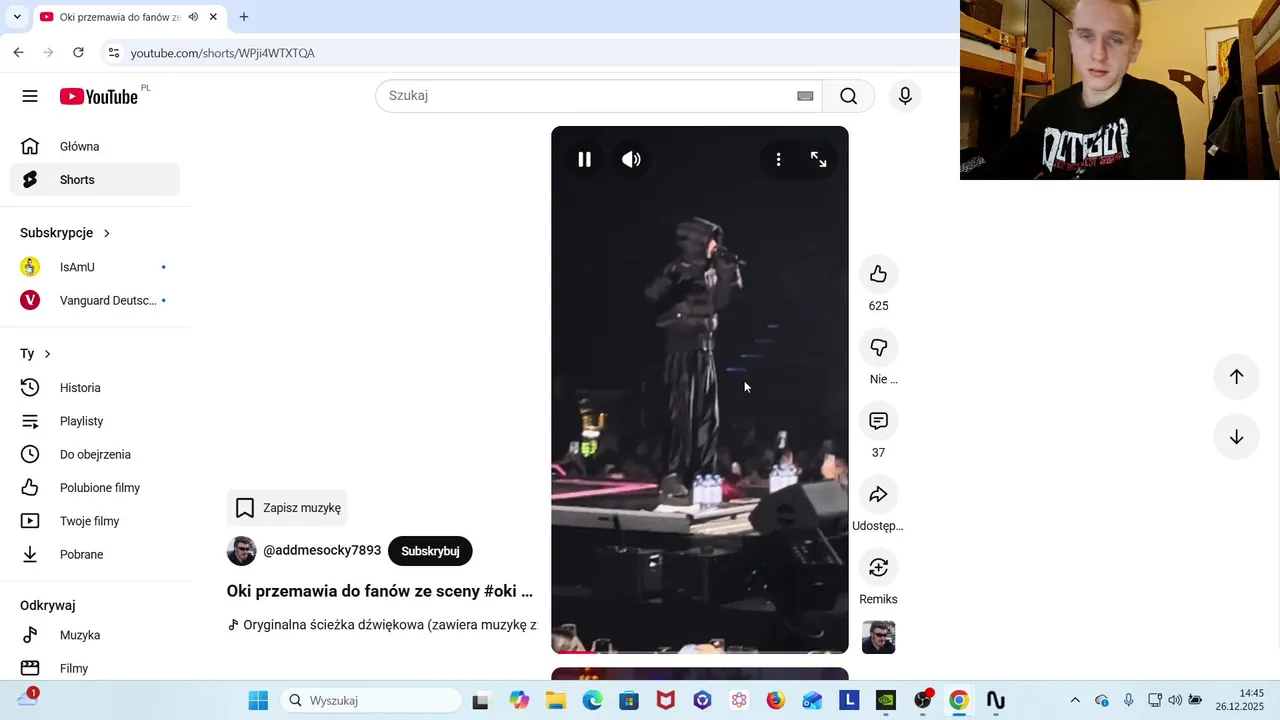Go to previous Short with up arrow
This screenshot has width=1280, height=720.
[x=1236, y=376]
